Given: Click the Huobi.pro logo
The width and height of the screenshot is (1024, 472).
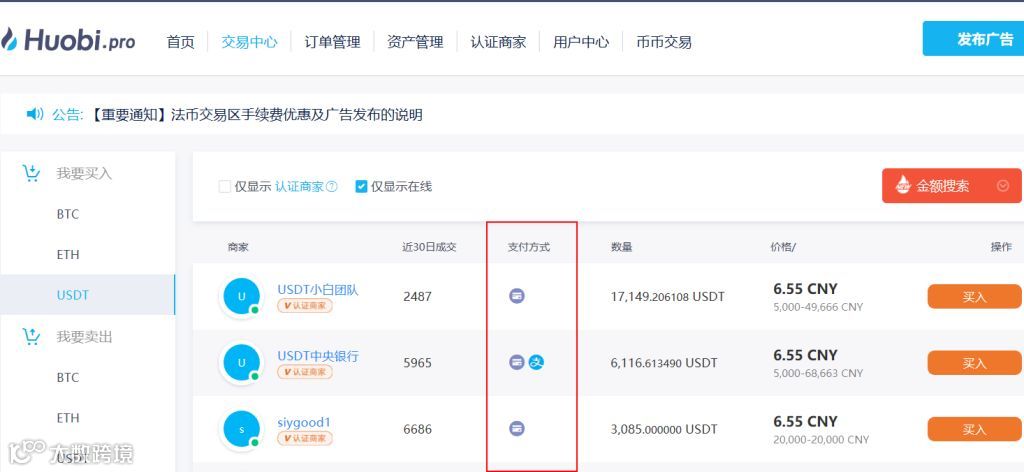Looking at the screenshot, I should click(x=68, y=40).
